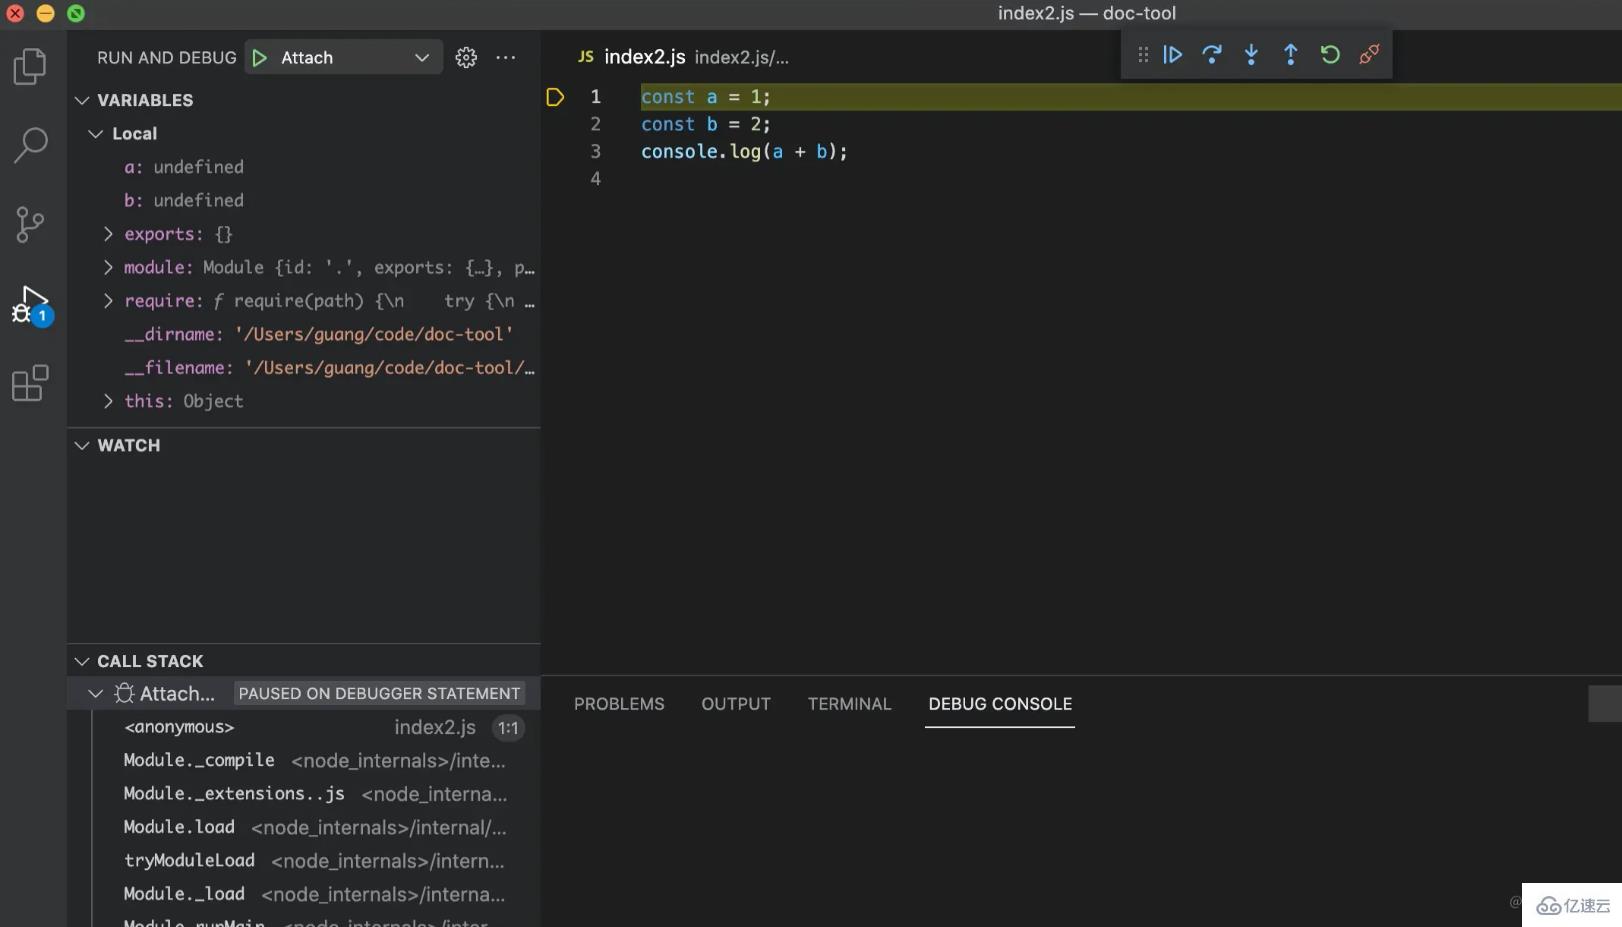The height and width of the screenshot is (927, 1622).
Task: Select the Module.load stack frame
Action: tap(304, 827)
